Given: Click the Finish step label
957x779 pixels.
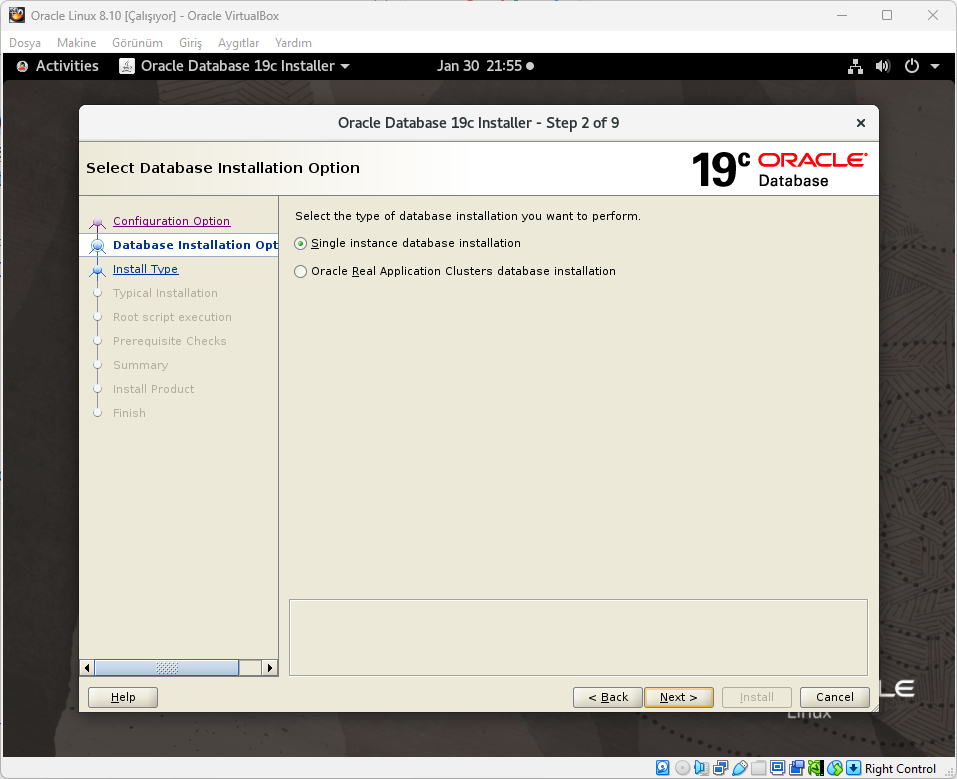Looking at the screenshot, I should tap(129, 413).
